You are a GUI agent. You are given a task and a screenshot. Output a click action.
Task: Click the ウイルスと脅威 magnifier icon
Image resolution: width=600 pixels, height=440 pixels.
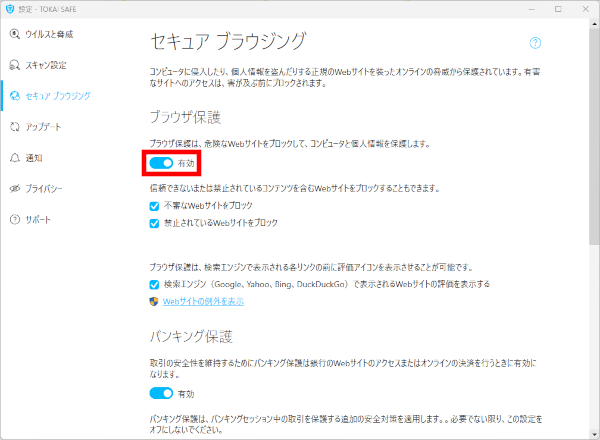15,34
